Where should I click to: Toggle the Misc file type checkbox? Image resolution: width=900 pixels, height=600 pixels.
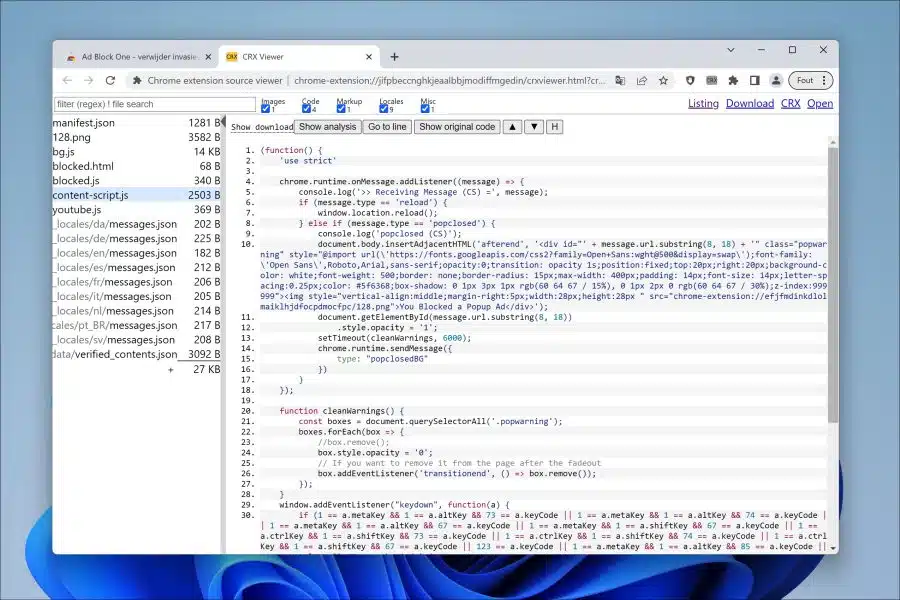(425, 109)
